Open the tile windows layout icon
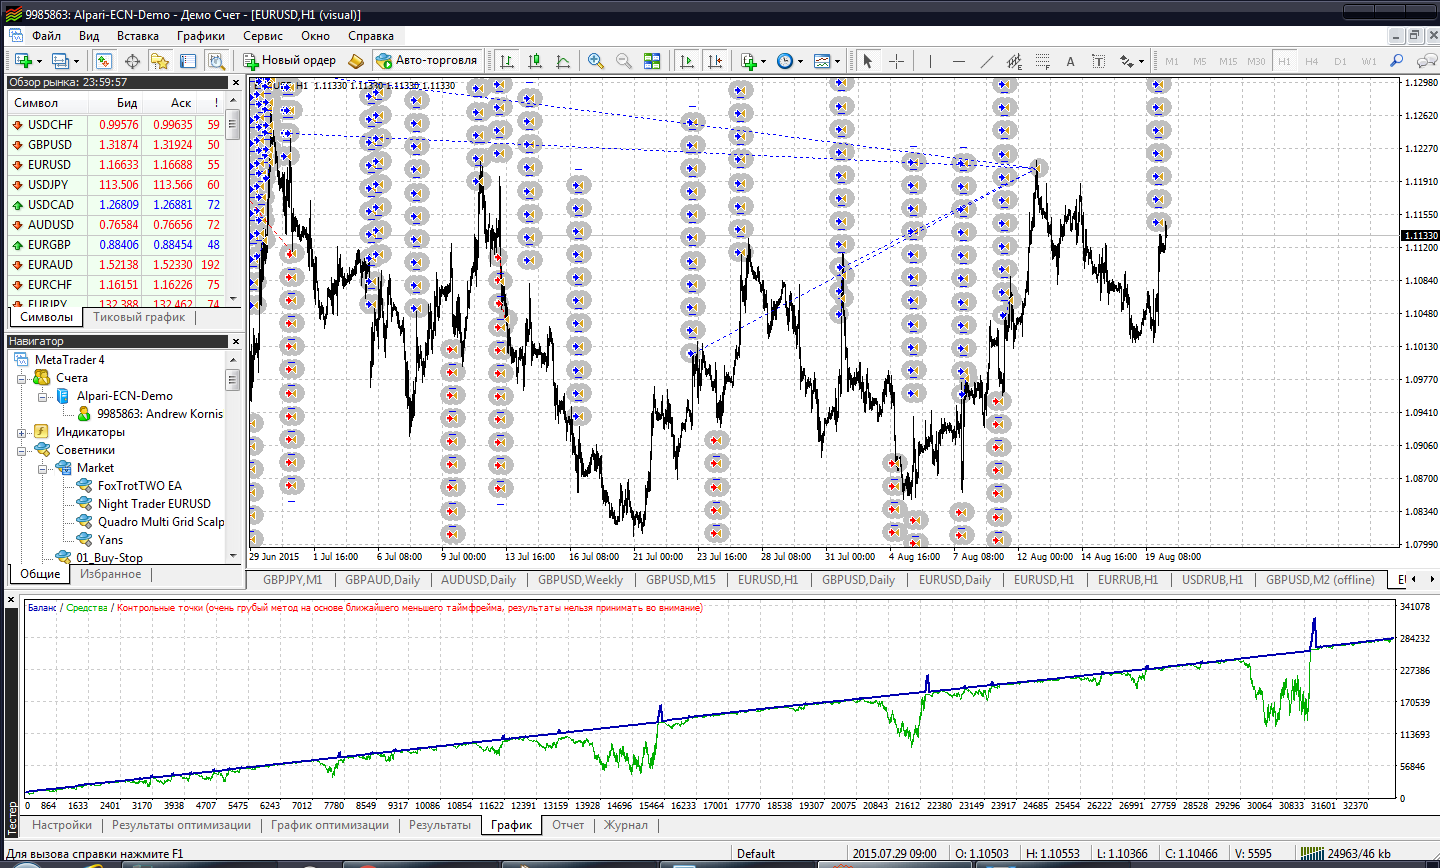Viewport: 1448px width, 868px height. [x=652, y=61]
